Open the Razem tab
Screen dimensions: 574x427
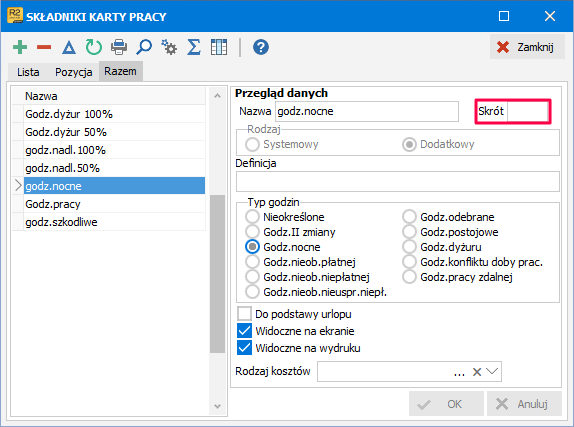120,71
